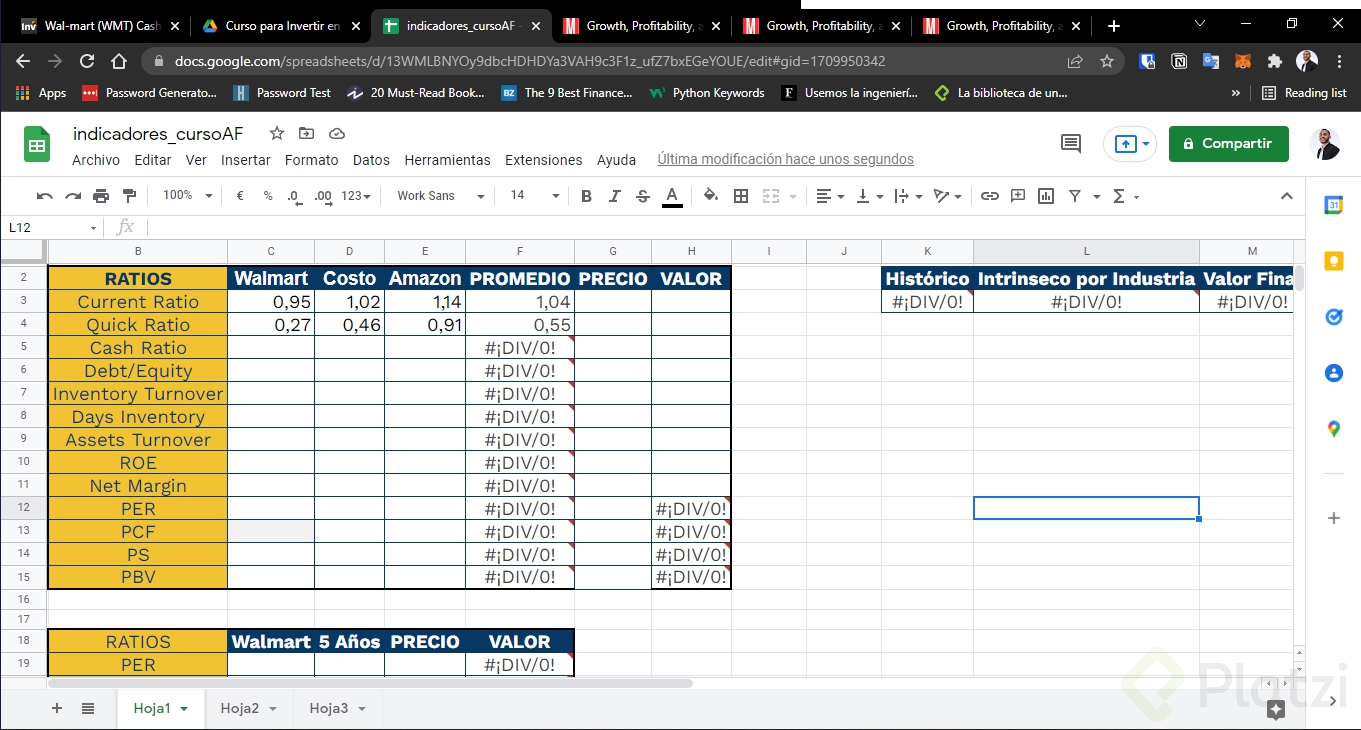Open the Google Sheets home icon

[x=37, y=145]
